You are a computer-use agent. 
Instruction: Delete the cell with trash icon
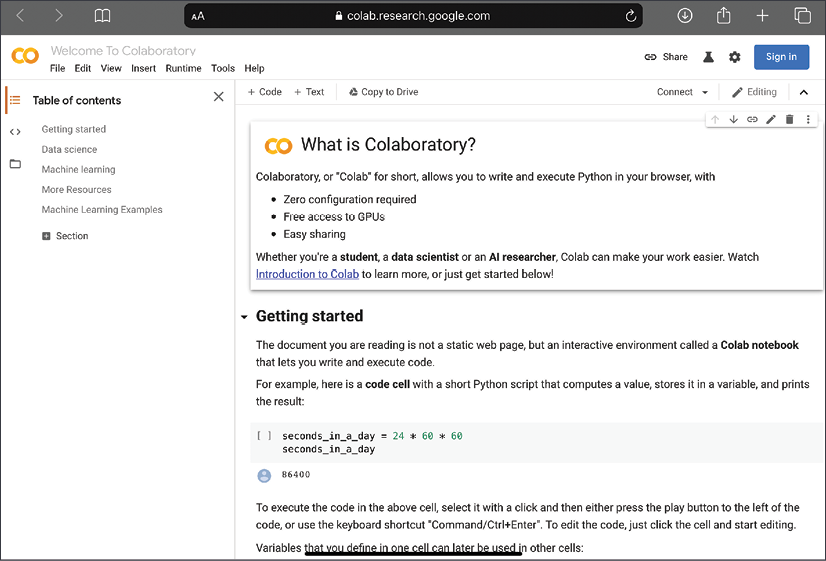789,120
